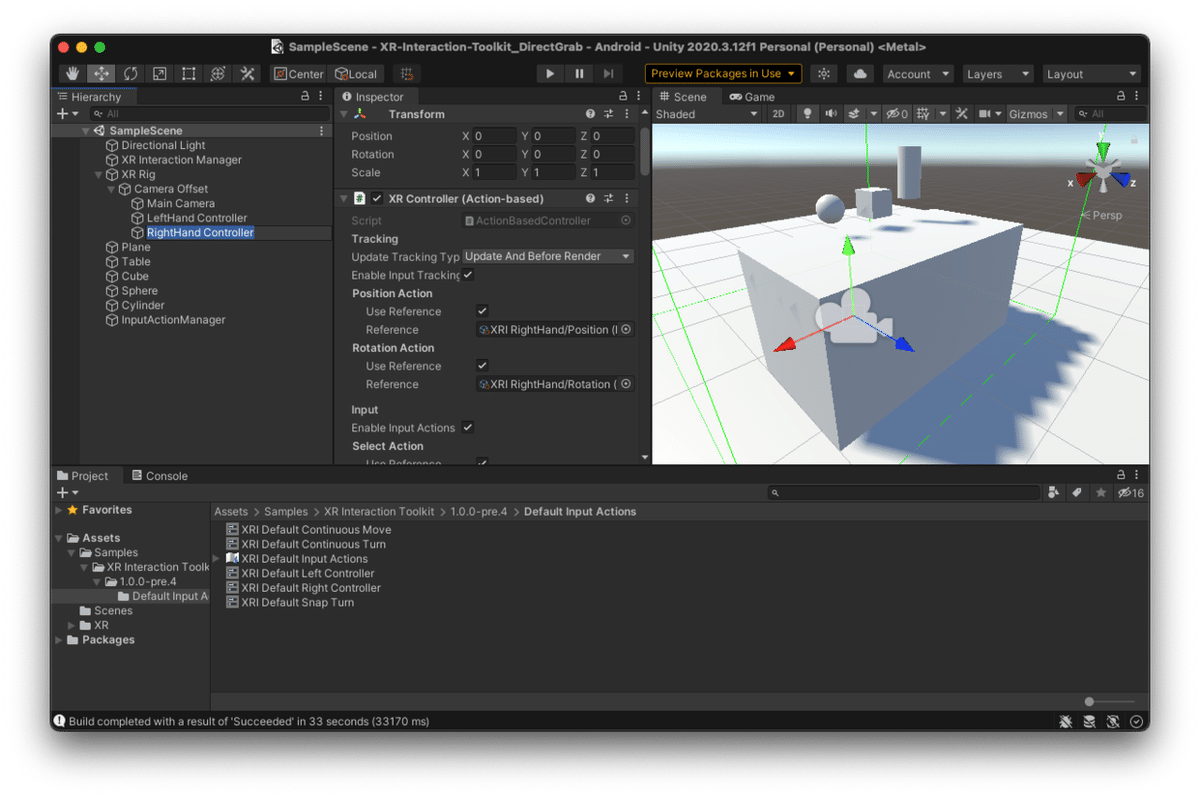Viewport: 1200px width, 798px height.
Task: Open the cloud Services icon
Action: 860,74
